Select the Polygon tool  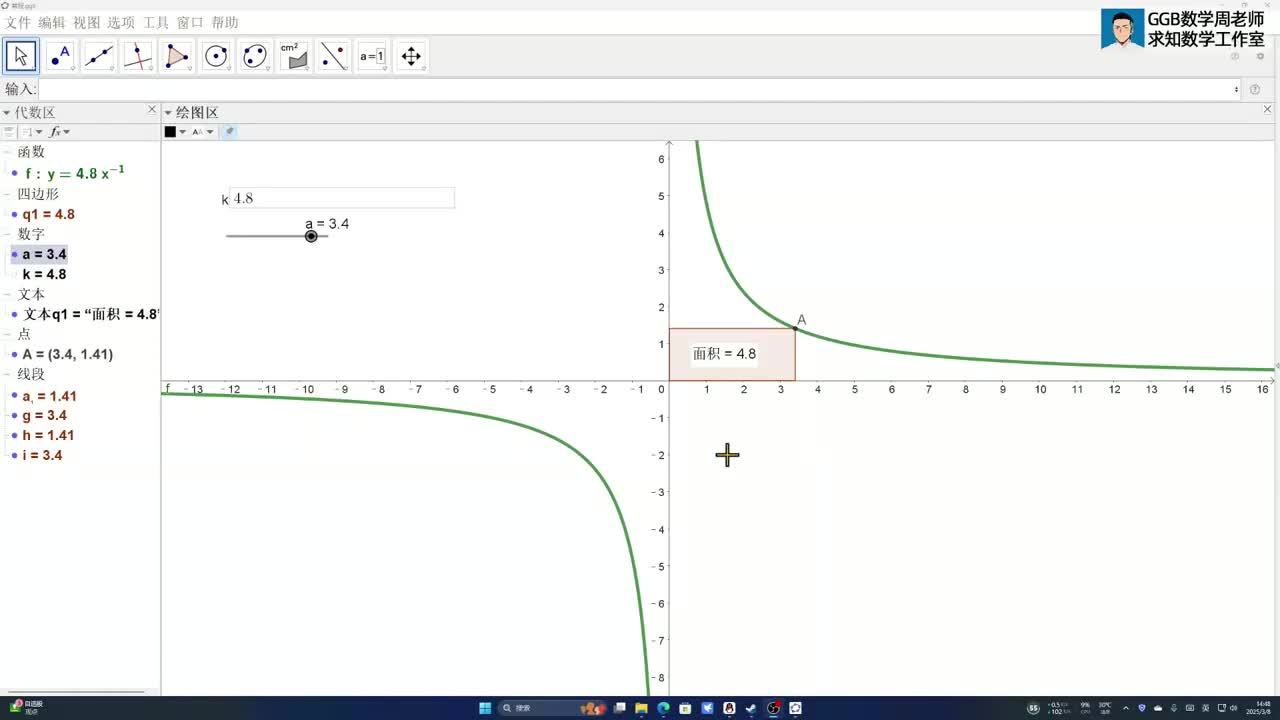click(x=177, y=56)
